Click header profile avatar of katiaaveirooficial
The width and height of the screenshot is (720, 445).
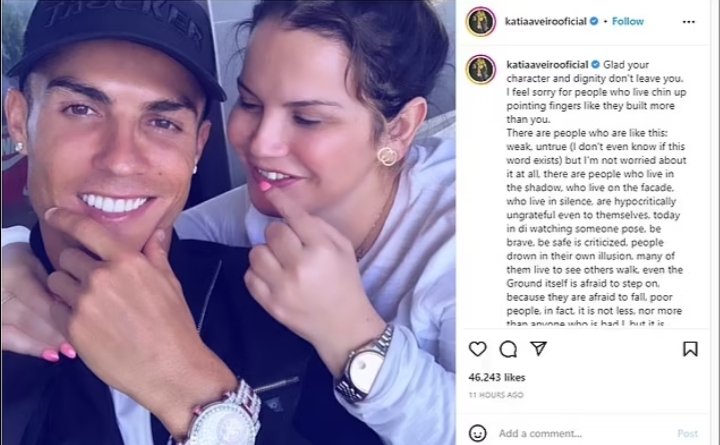coord(481,22)
